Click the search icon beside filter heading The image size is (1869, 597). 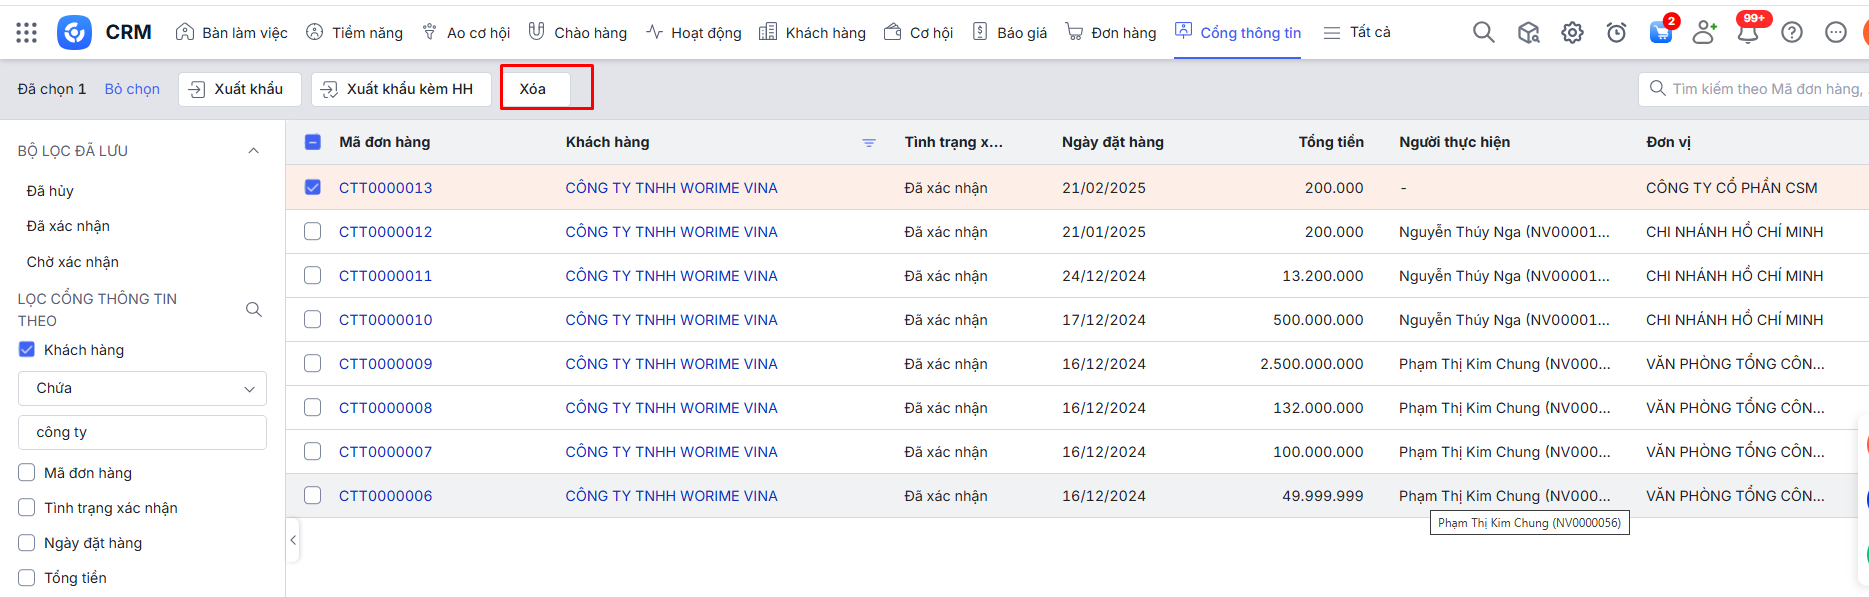pyautogui.click(x=254, y=310)
